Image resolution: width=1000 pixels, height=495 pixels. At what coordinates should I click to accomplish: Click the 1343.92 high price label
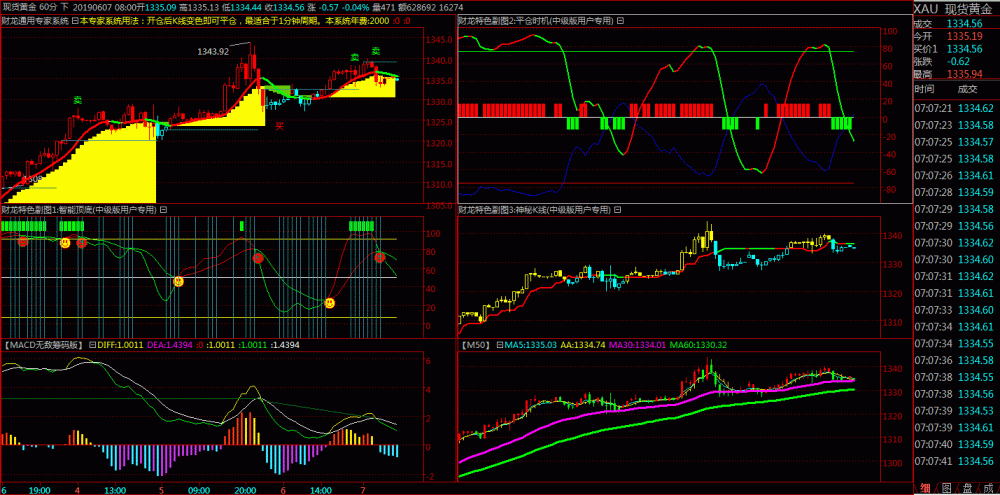[213, 52]
